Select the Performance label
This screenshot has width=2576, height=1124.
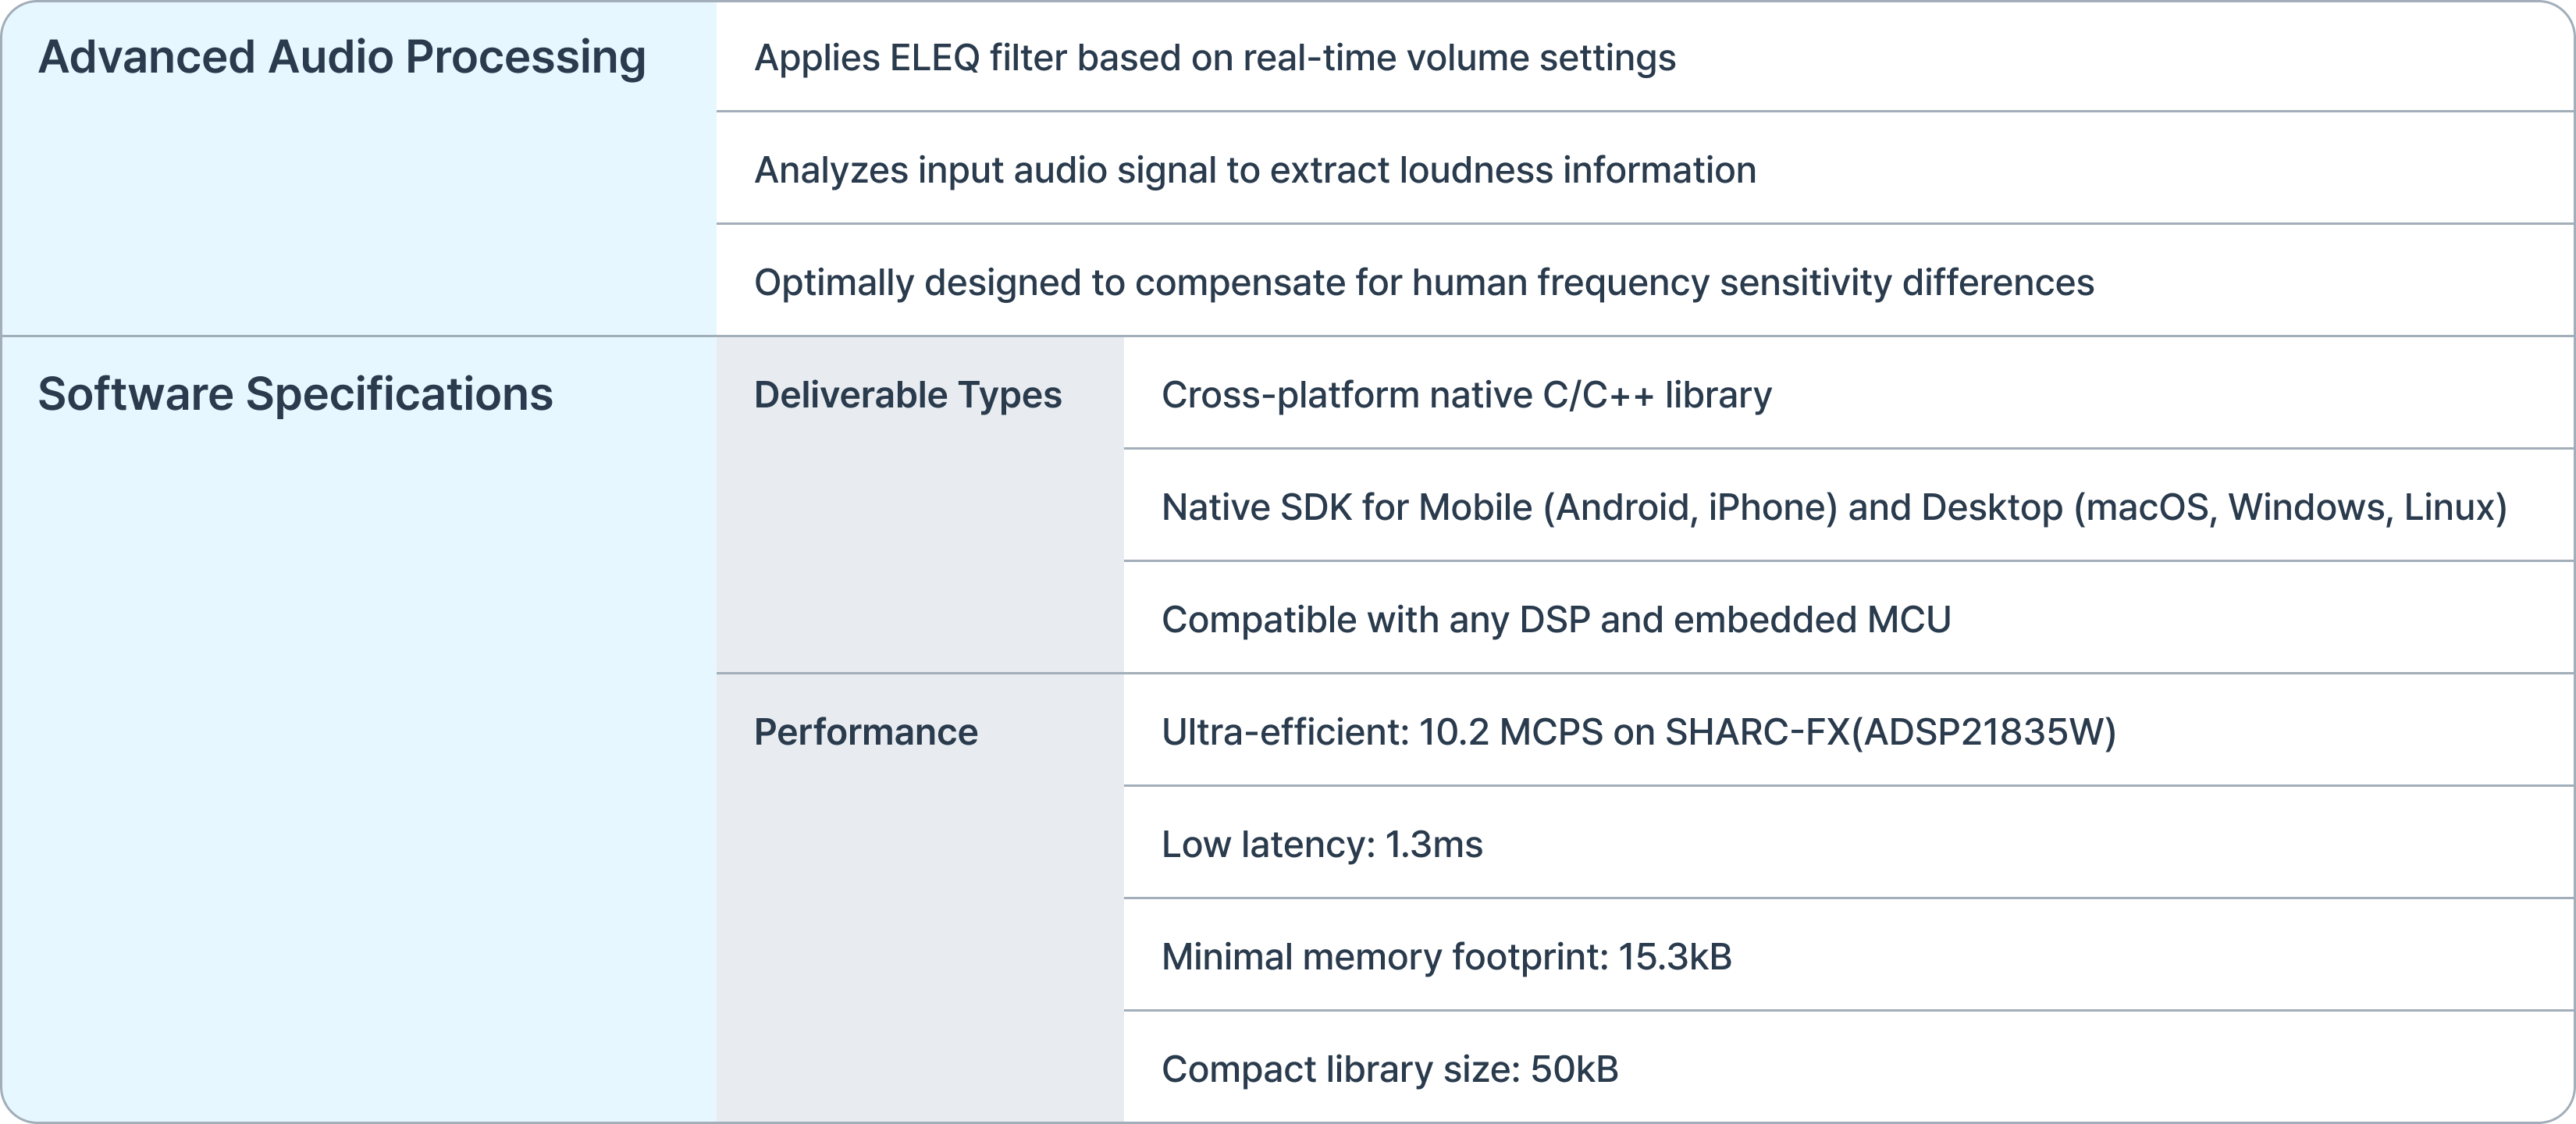tap(865, 732)
